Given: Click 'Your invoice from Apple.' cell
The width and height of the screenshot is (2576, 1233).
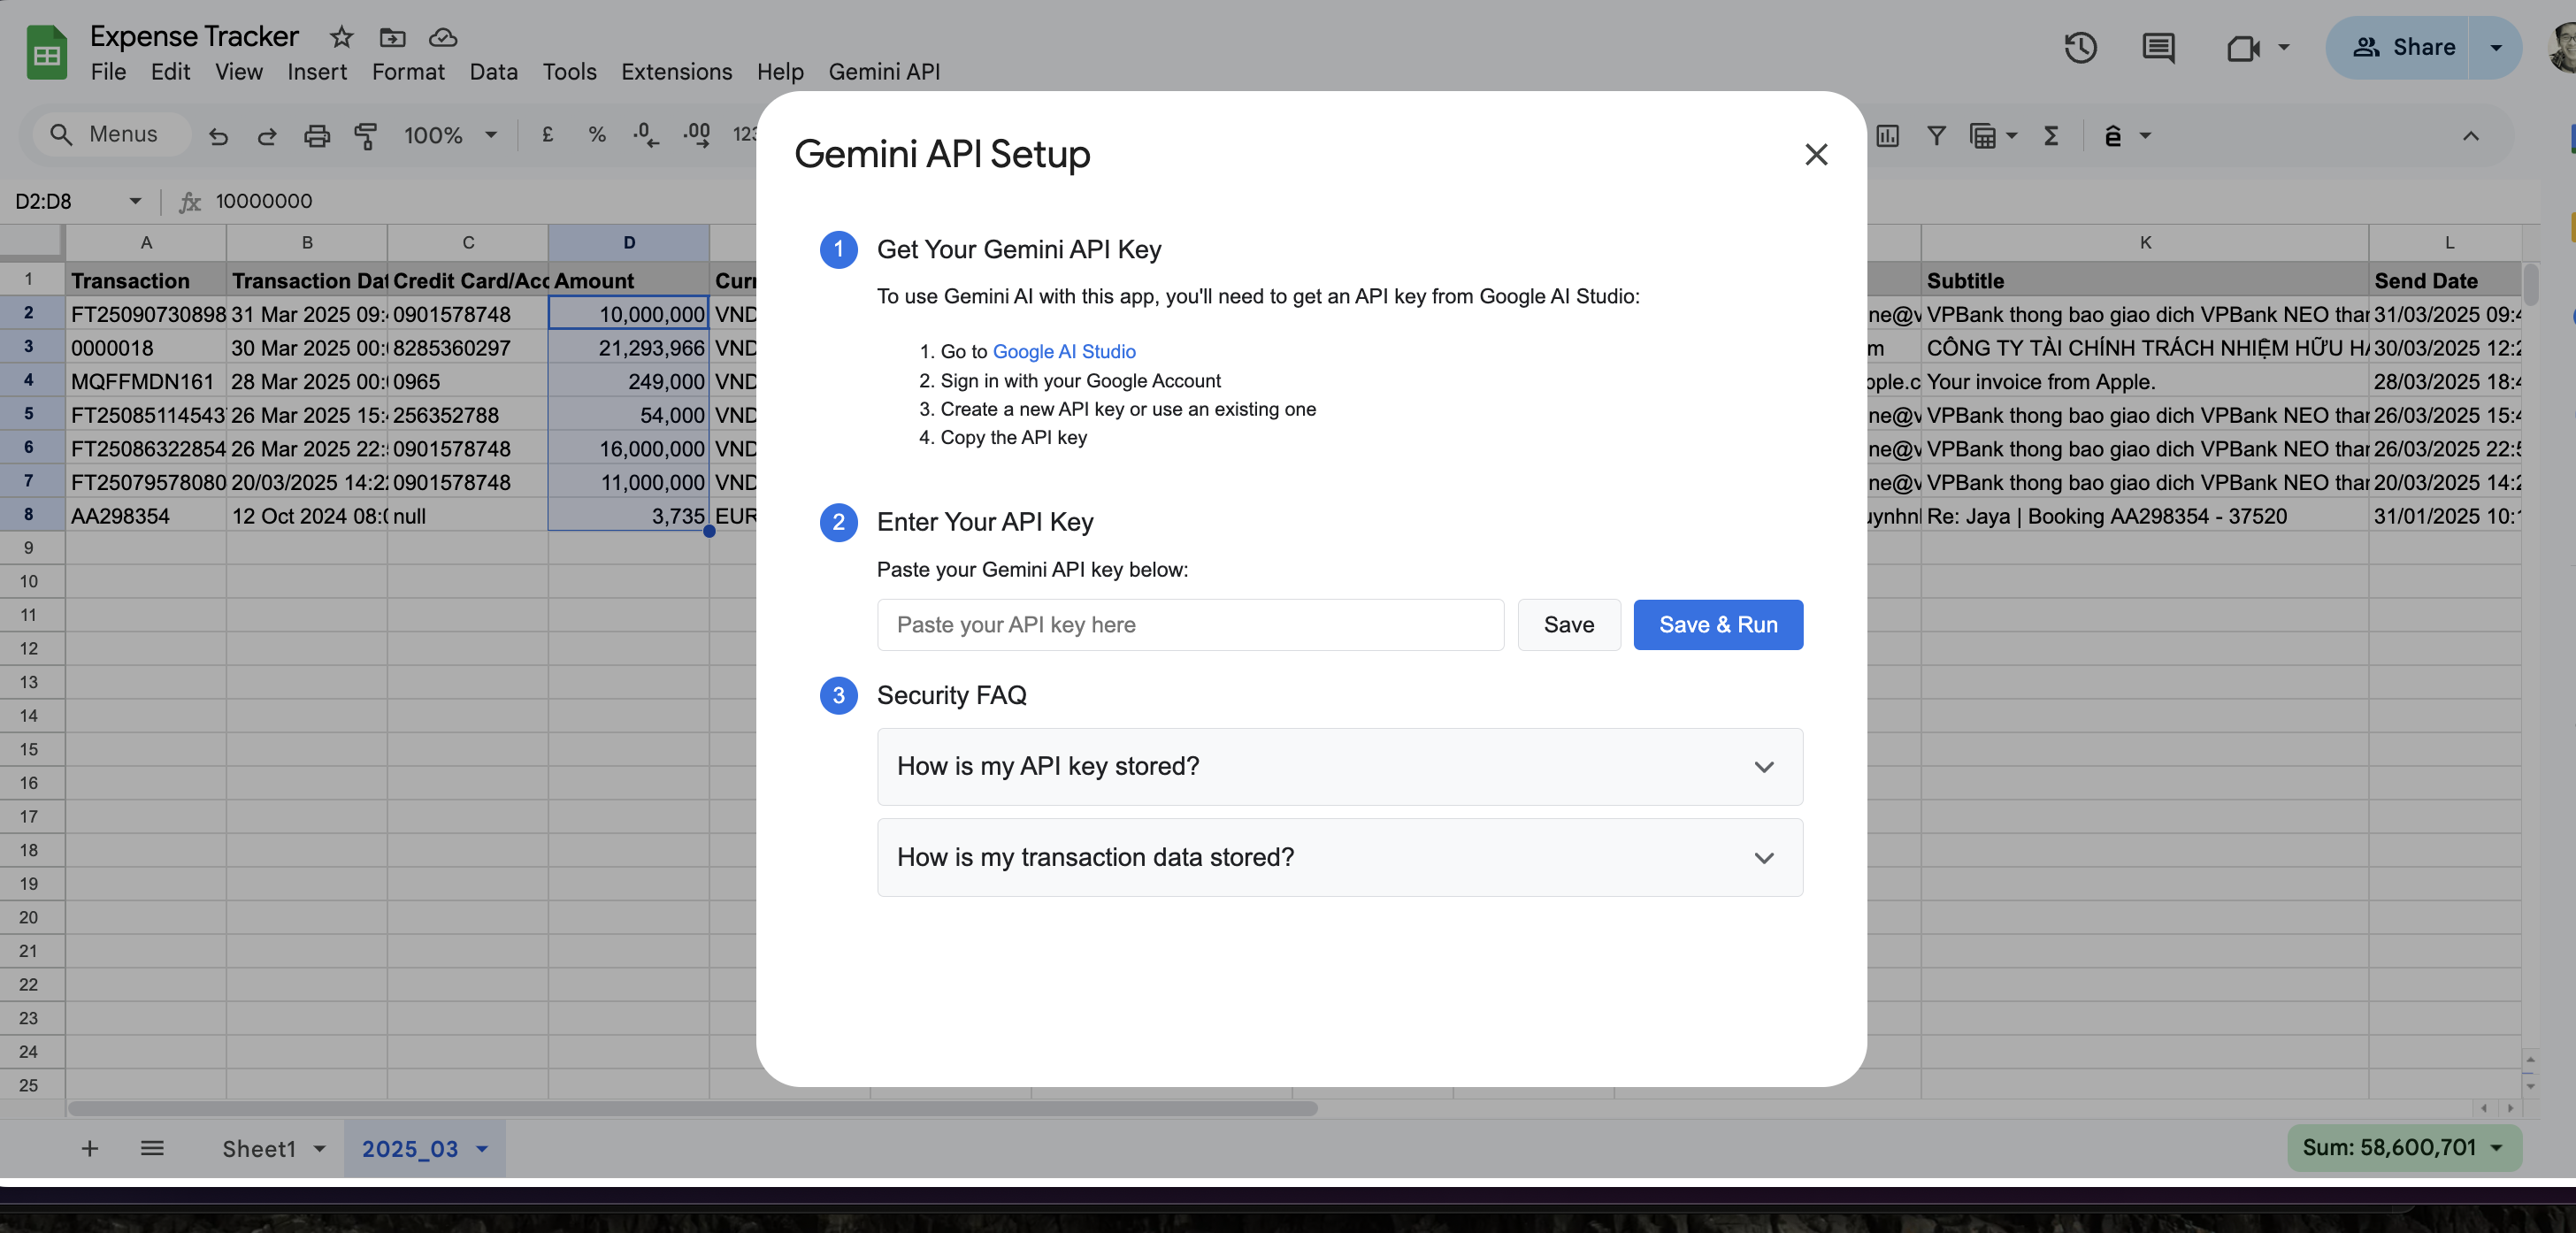Looking at the screenshot, I should pyautogui.click(x=2144, y=381).
